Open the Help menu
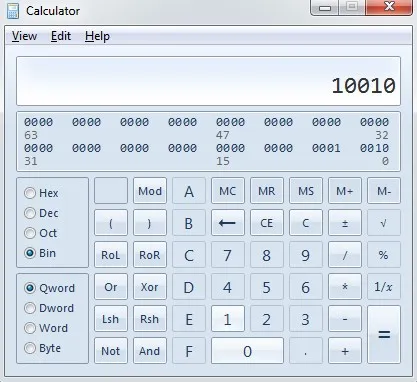Viewport: 417px width, 382px height. tap(97, 36)
